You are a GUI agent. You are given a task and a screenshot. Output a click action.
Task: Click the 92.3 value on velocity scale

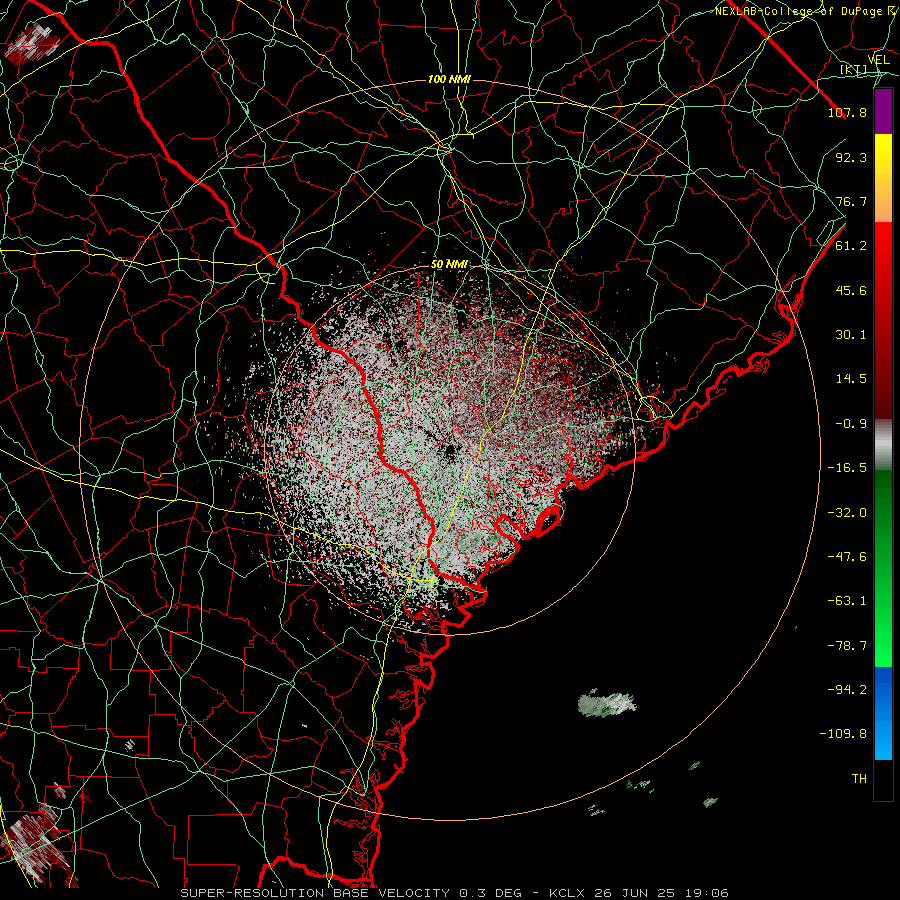[x=851, y=157]
